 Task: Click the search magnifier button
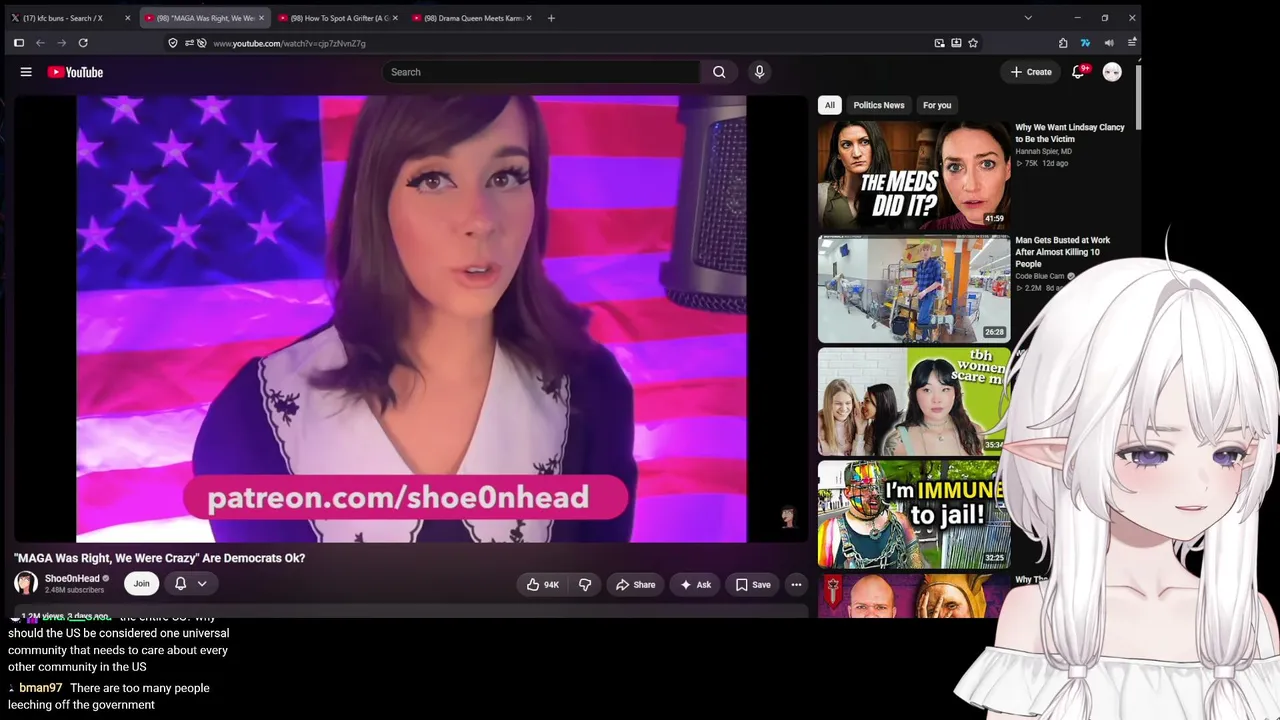click(x=719, y=72)
